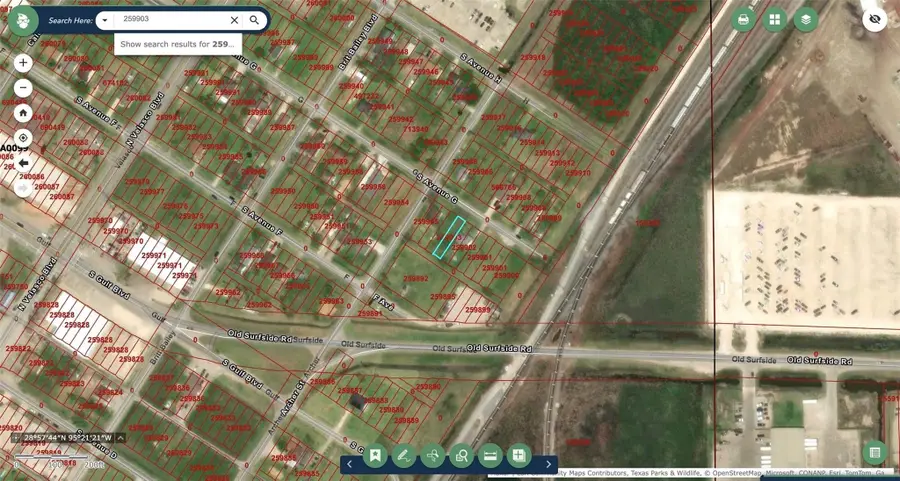Click the 'F Ave' street label
Viewport: 900px width, 481px height.
pyautogui.click(x=383, y=302)
